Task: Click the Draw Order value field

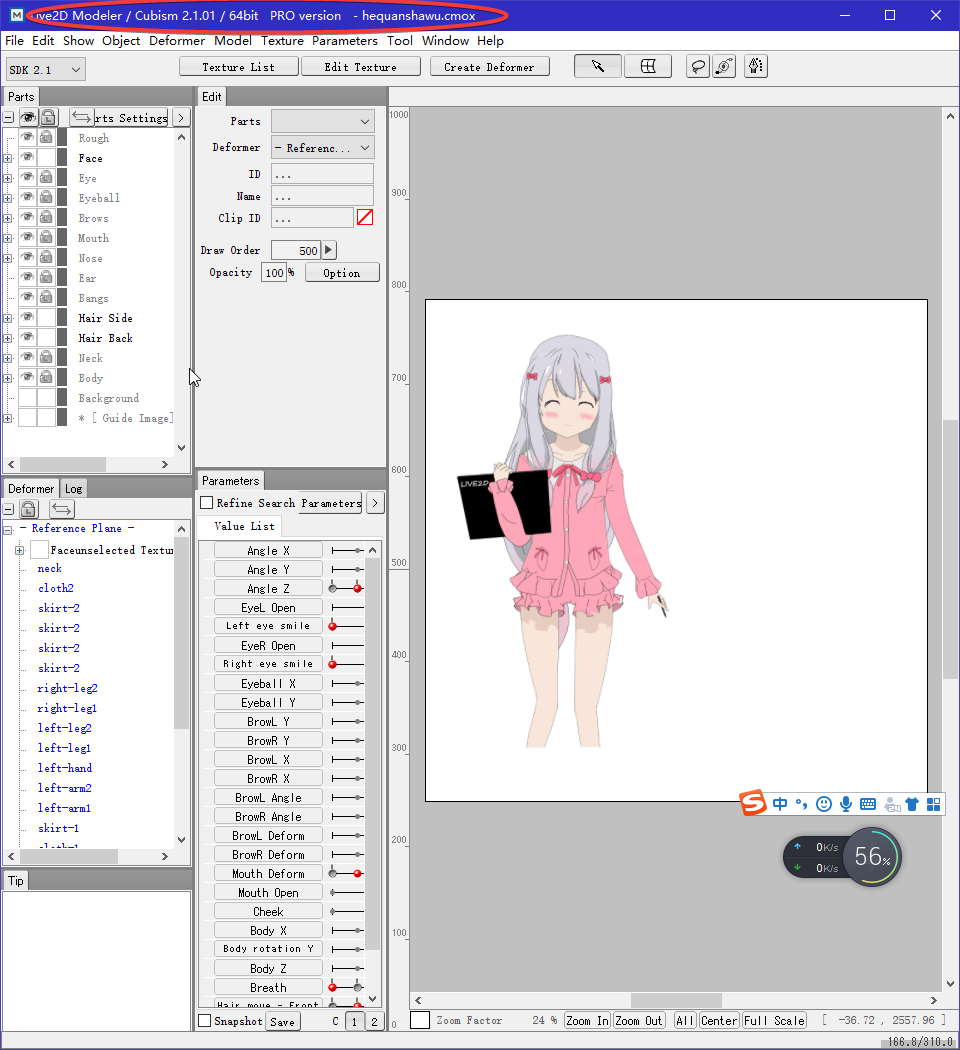Action: (x=296, y=250)
